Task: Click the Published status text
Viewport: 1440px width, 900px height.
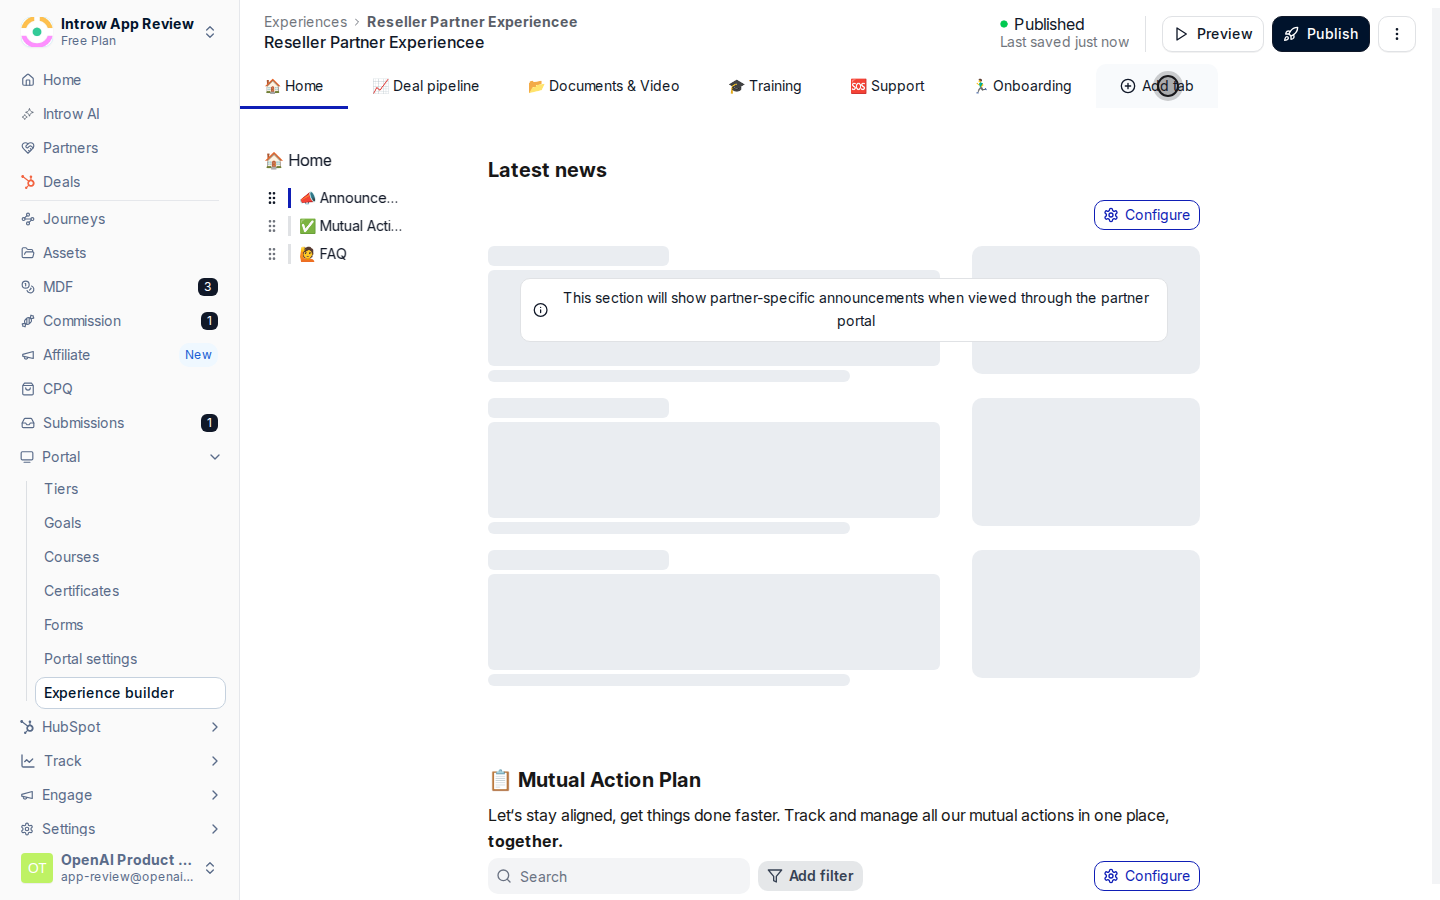Action: click(x=1049, y=24)
